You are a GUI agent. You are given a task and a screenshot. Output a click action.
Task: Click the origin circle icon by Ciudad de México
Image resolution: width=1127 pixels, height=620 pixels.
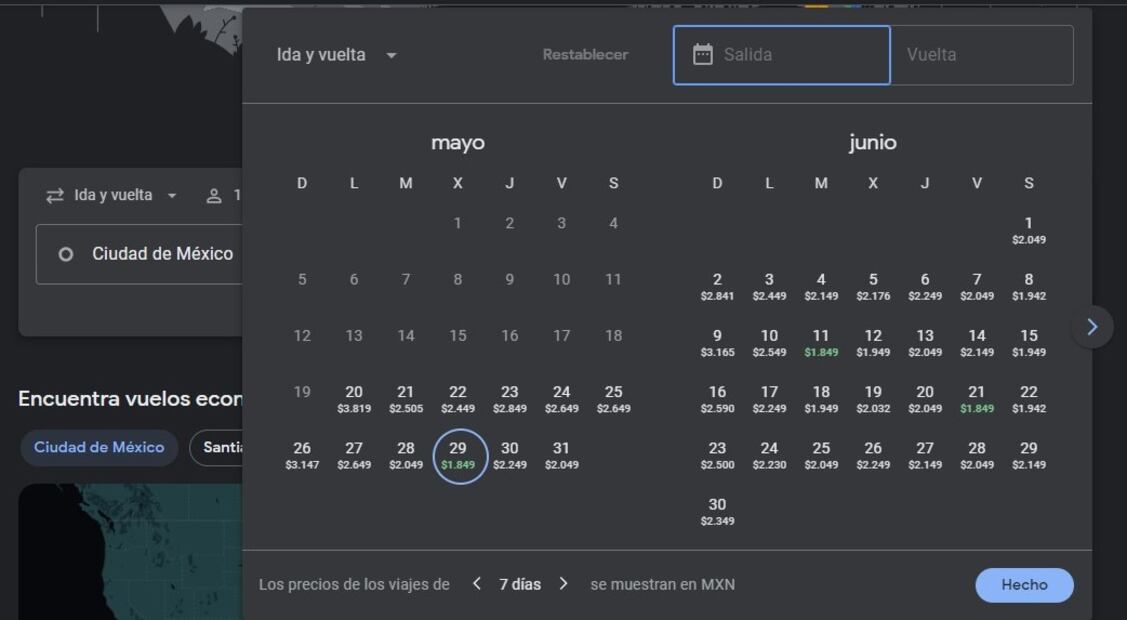coord(66,255)
